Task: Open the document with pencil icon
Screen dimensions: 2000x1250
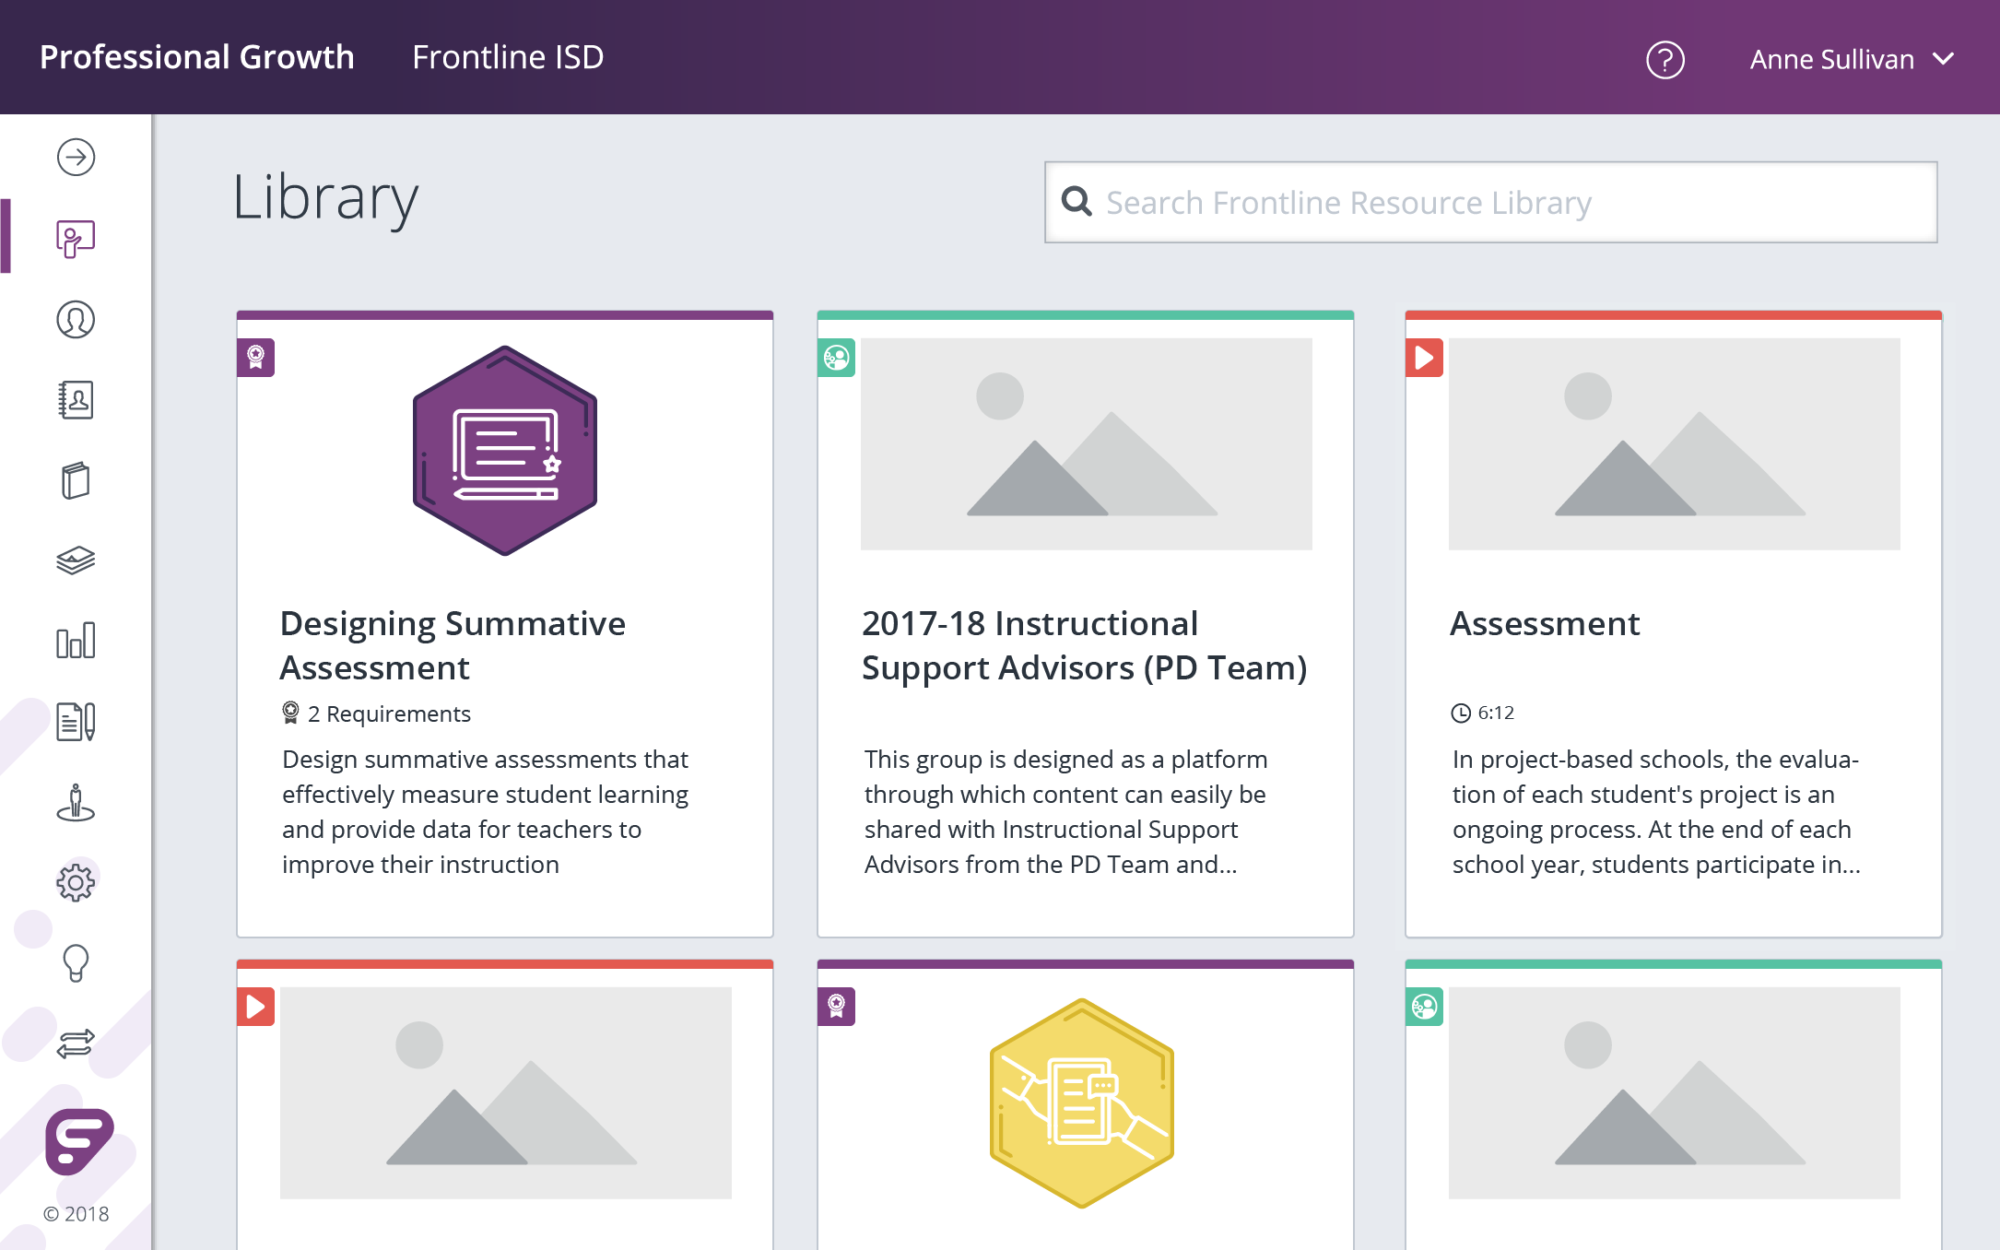Action: tap(76, 721)
